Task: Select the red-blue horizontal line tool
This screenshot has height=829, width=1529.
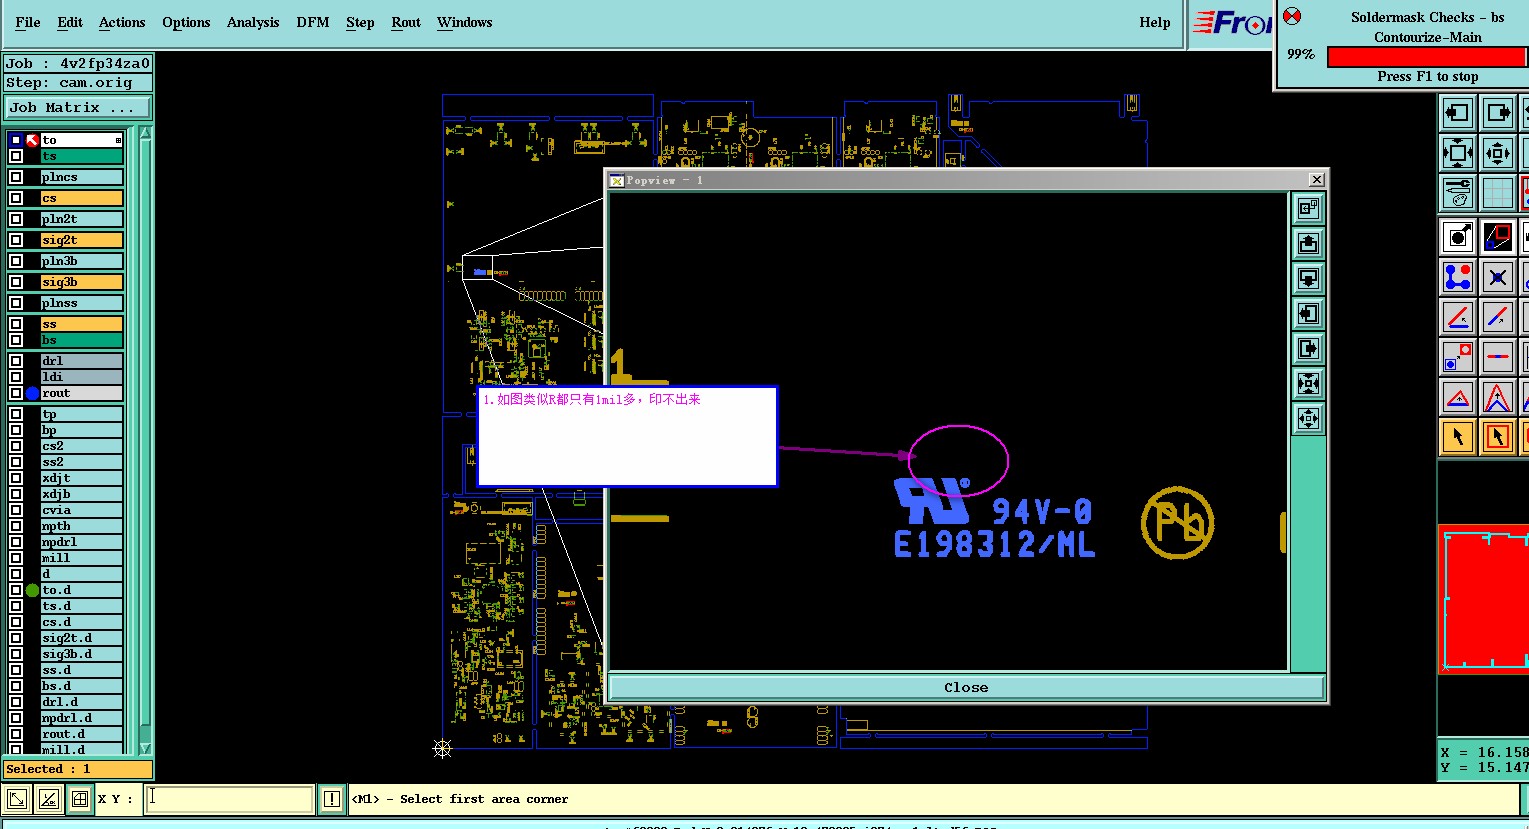Action: [1497, 357]
